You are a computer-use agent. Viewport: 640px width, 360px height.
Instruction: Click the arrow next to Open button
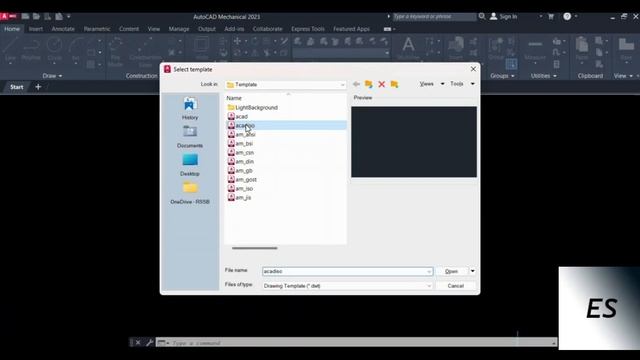coord(472,271)
